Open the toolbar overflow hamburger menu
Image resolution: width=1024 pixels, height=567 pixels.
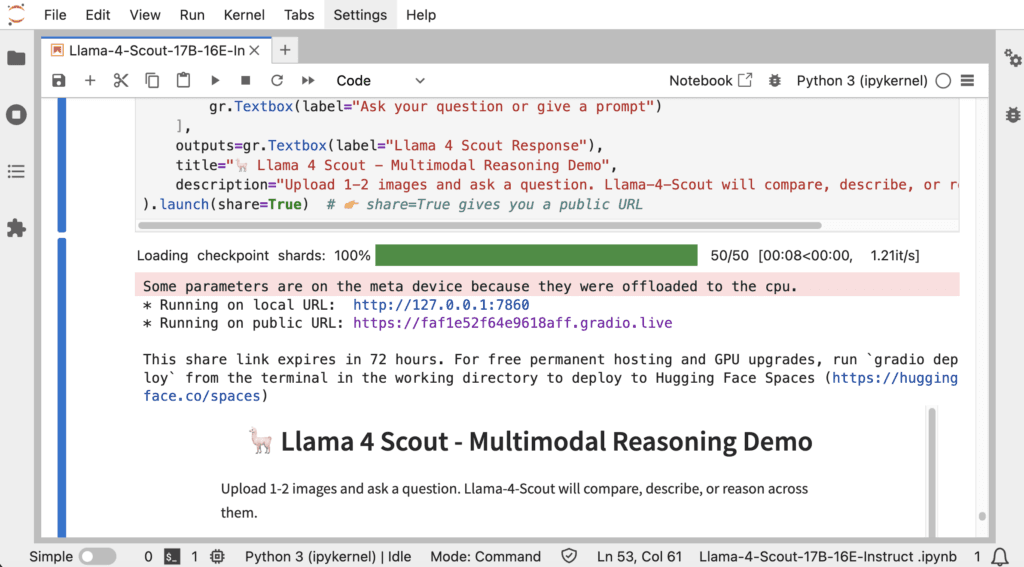point(968,80)
